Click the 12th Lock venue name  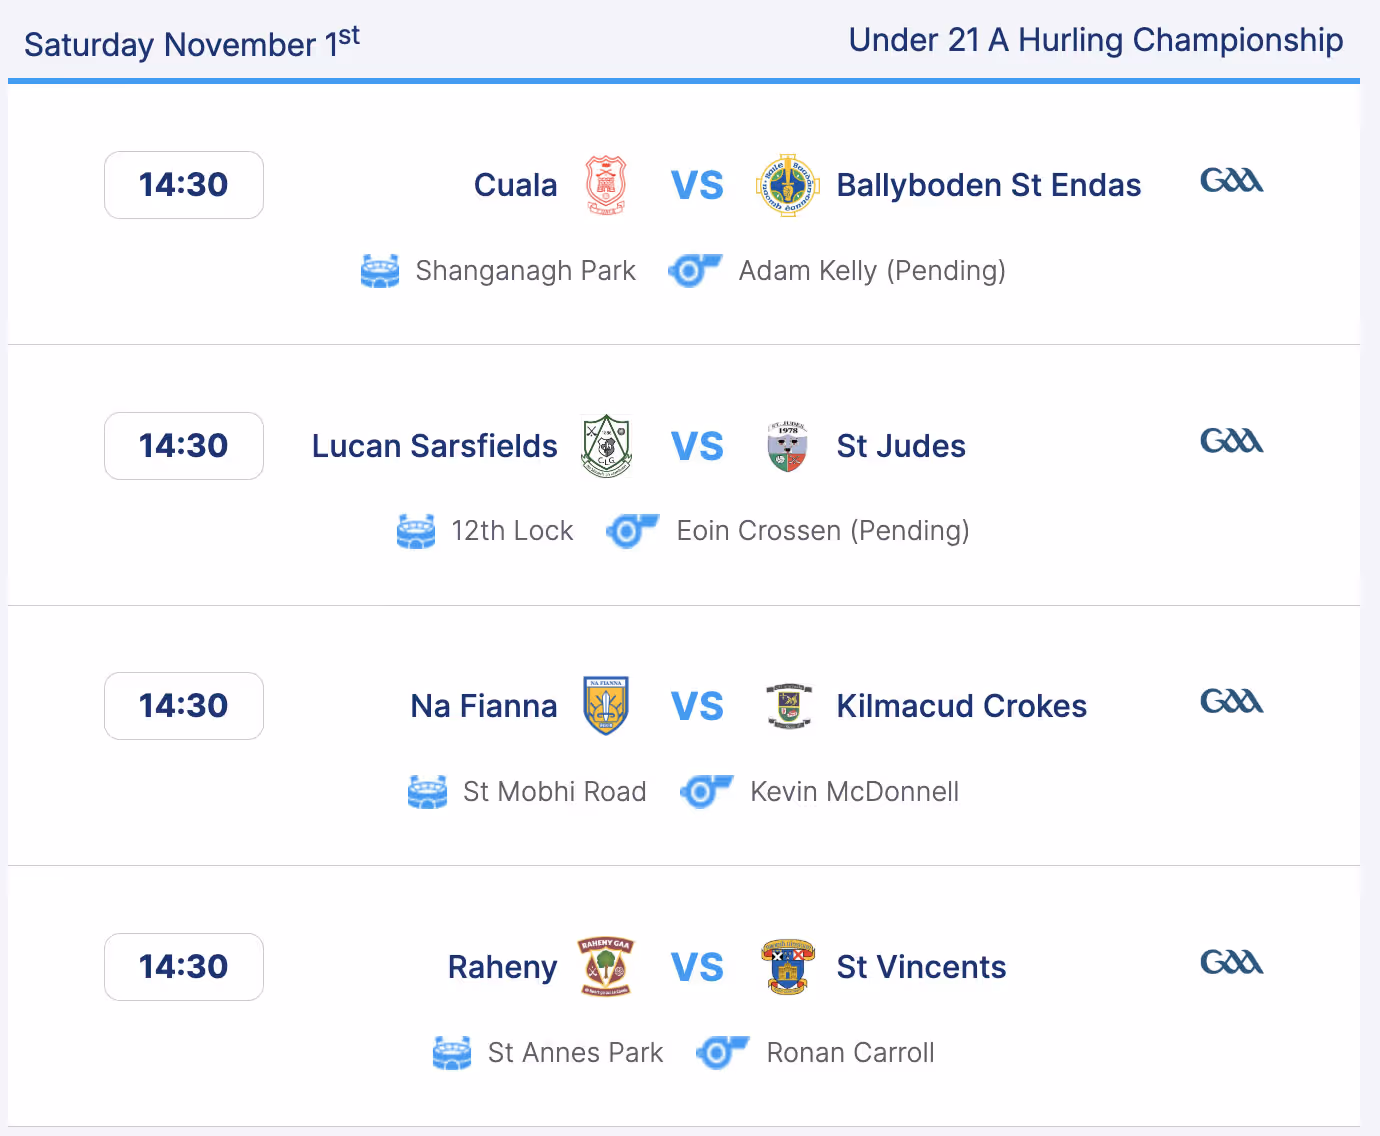coord(512,531)
